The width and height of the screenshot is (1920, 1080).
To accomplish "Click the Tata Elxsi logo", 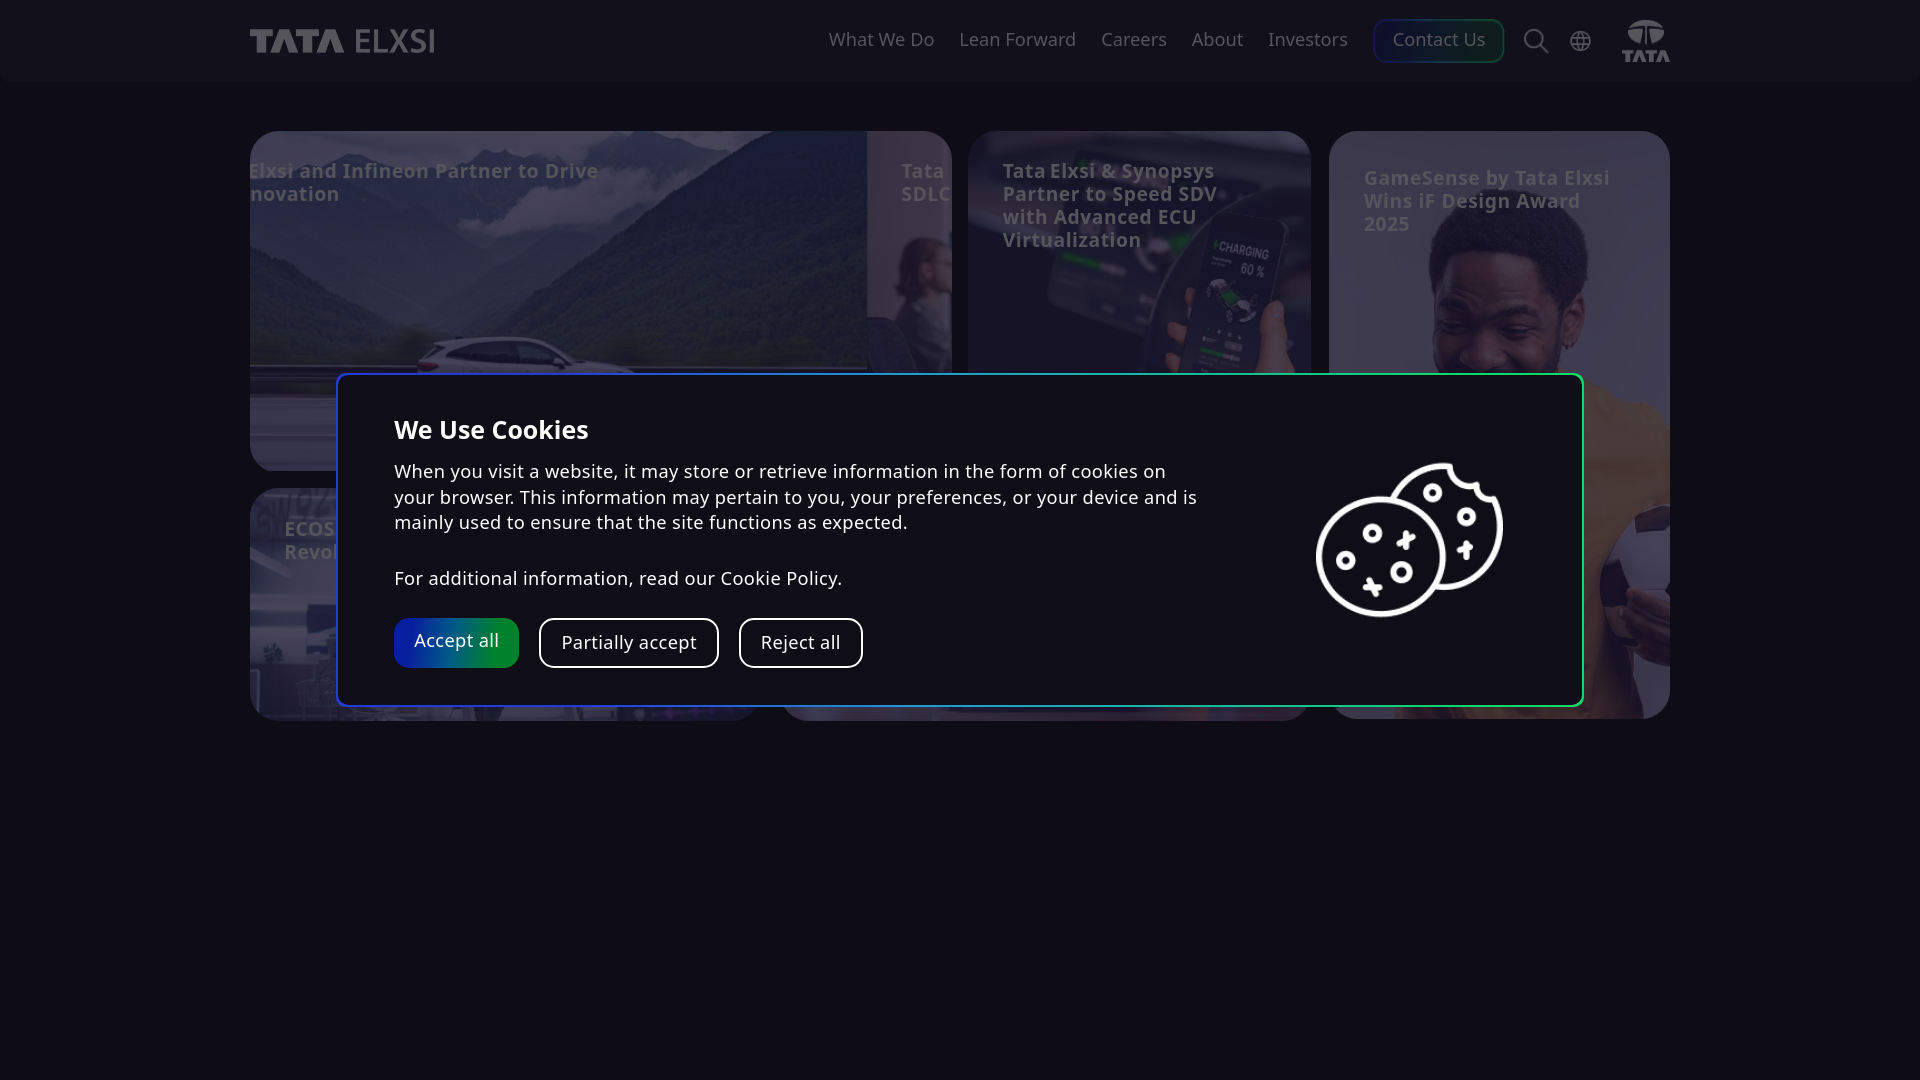I will 342,41.
